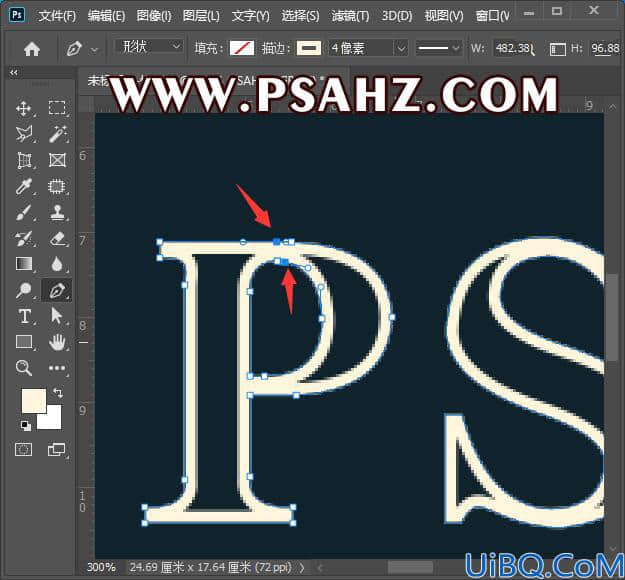Select the Spot Healing patch tool
Image resolution: width=625 pixels, height=580 pixels.
coord(57,187)
